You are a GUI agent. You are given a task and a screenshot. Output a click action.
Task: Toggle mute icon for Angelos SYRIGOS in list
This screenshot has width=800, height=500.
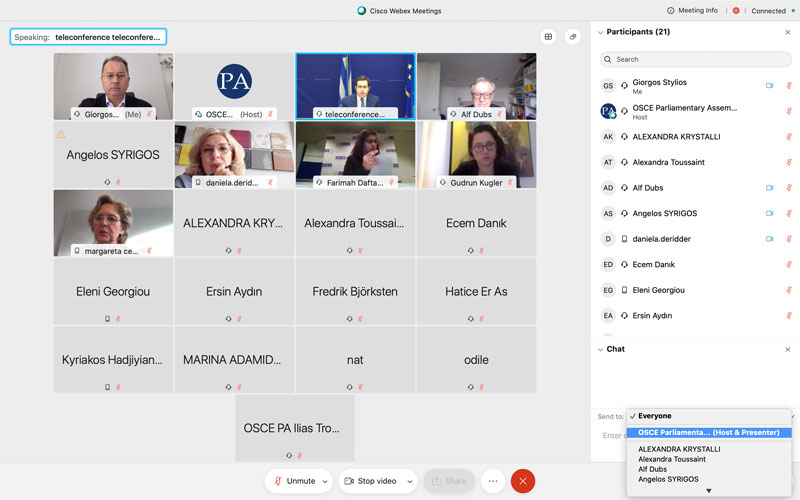pos(788,213)
